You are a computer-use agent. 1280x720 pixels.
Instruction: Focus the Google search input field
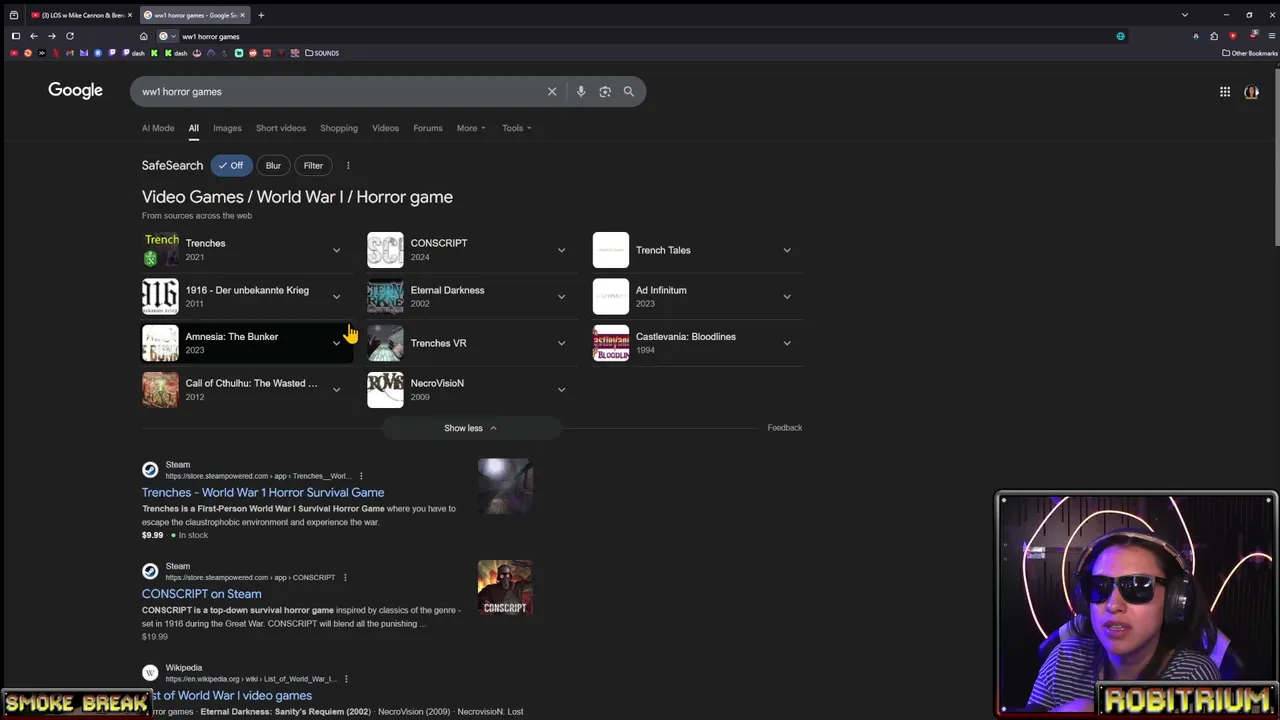340,91
